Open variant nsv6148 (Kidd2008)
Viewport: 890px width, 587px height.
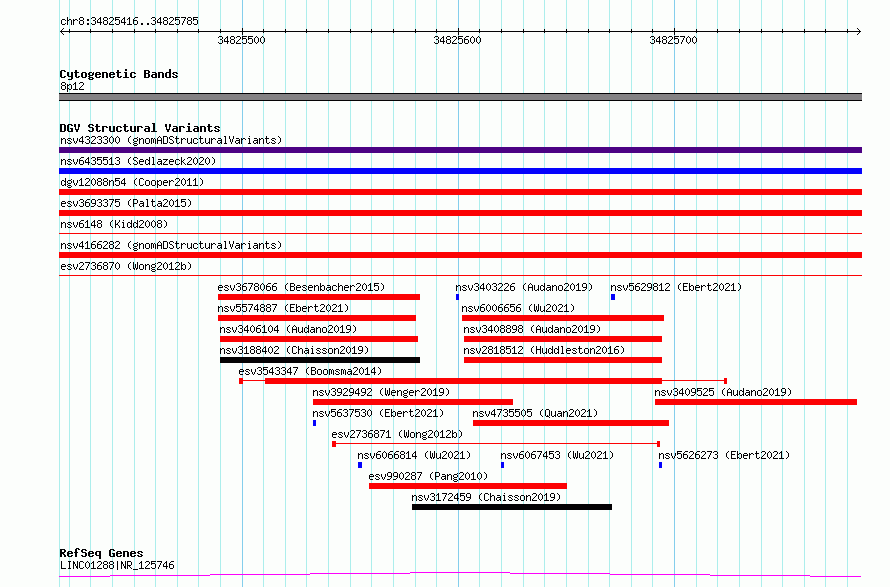pyautogui.click(x=114, y=224)
